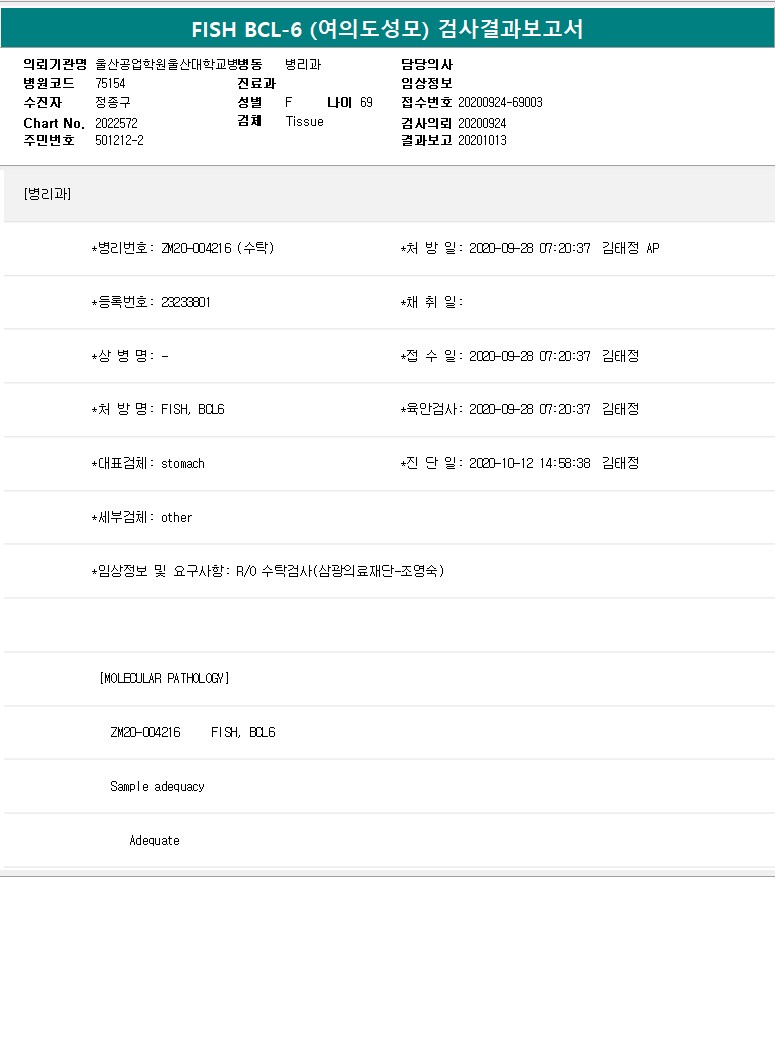Image resolution: width=775 pixels, height=1040 pixels.
Task: Select the Sample adequacy label
Action: click(x=157, y=787)
